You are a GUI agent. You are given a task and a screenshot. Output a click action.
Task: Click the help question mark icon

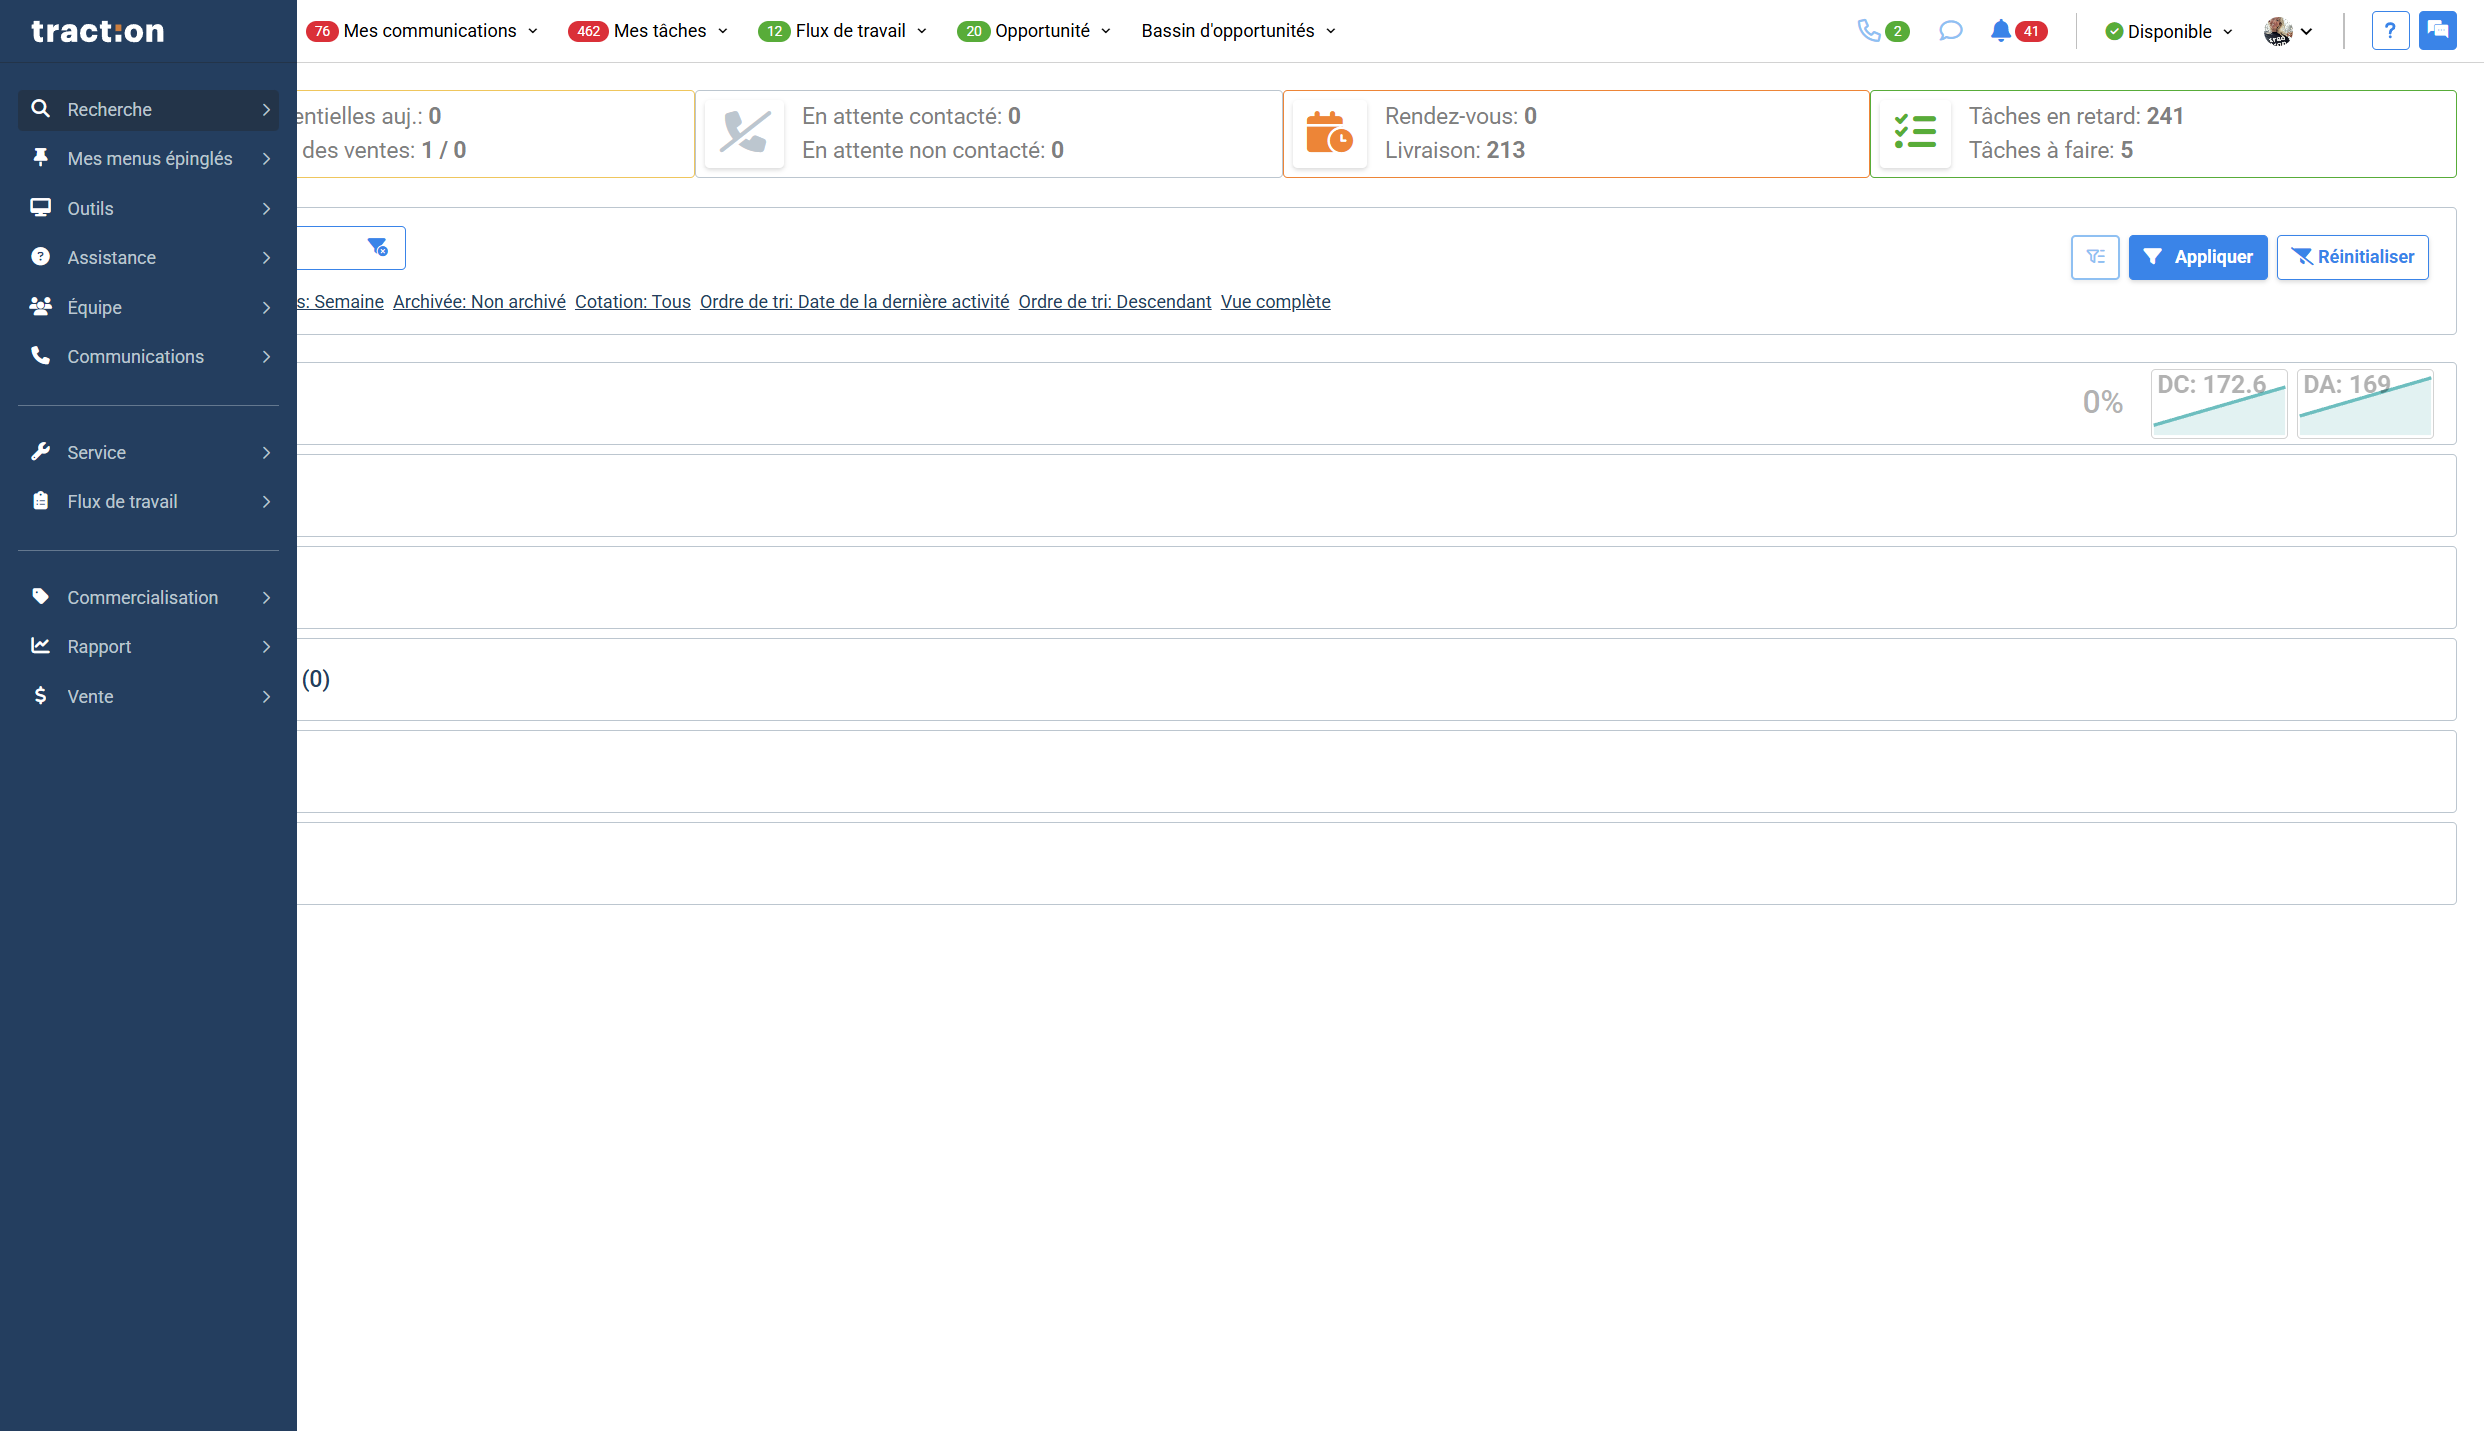point(2390,31)
